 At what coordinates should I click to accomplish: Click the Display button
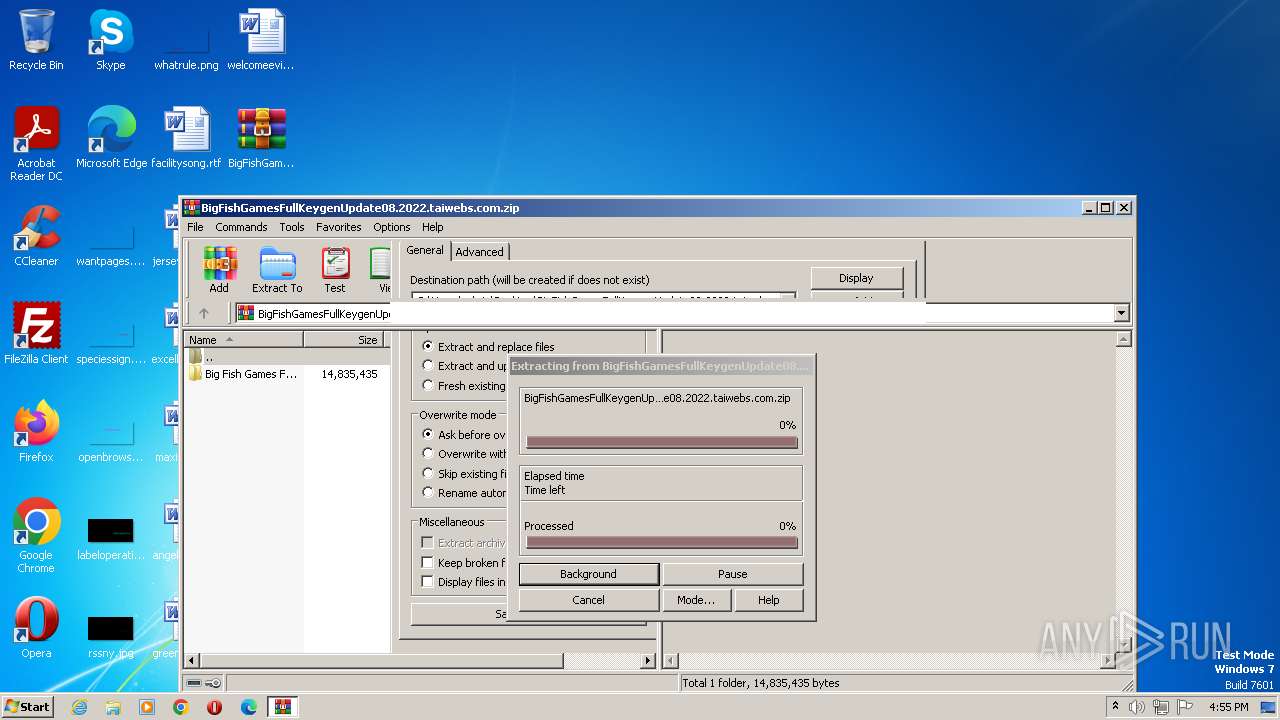856,278
